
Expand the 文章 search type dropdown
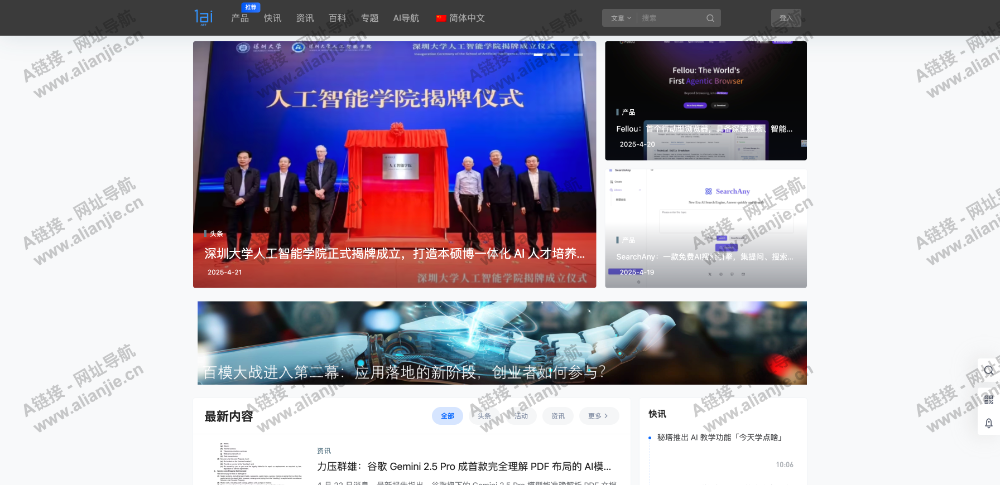pyautogui.click(x=621, y=18)
